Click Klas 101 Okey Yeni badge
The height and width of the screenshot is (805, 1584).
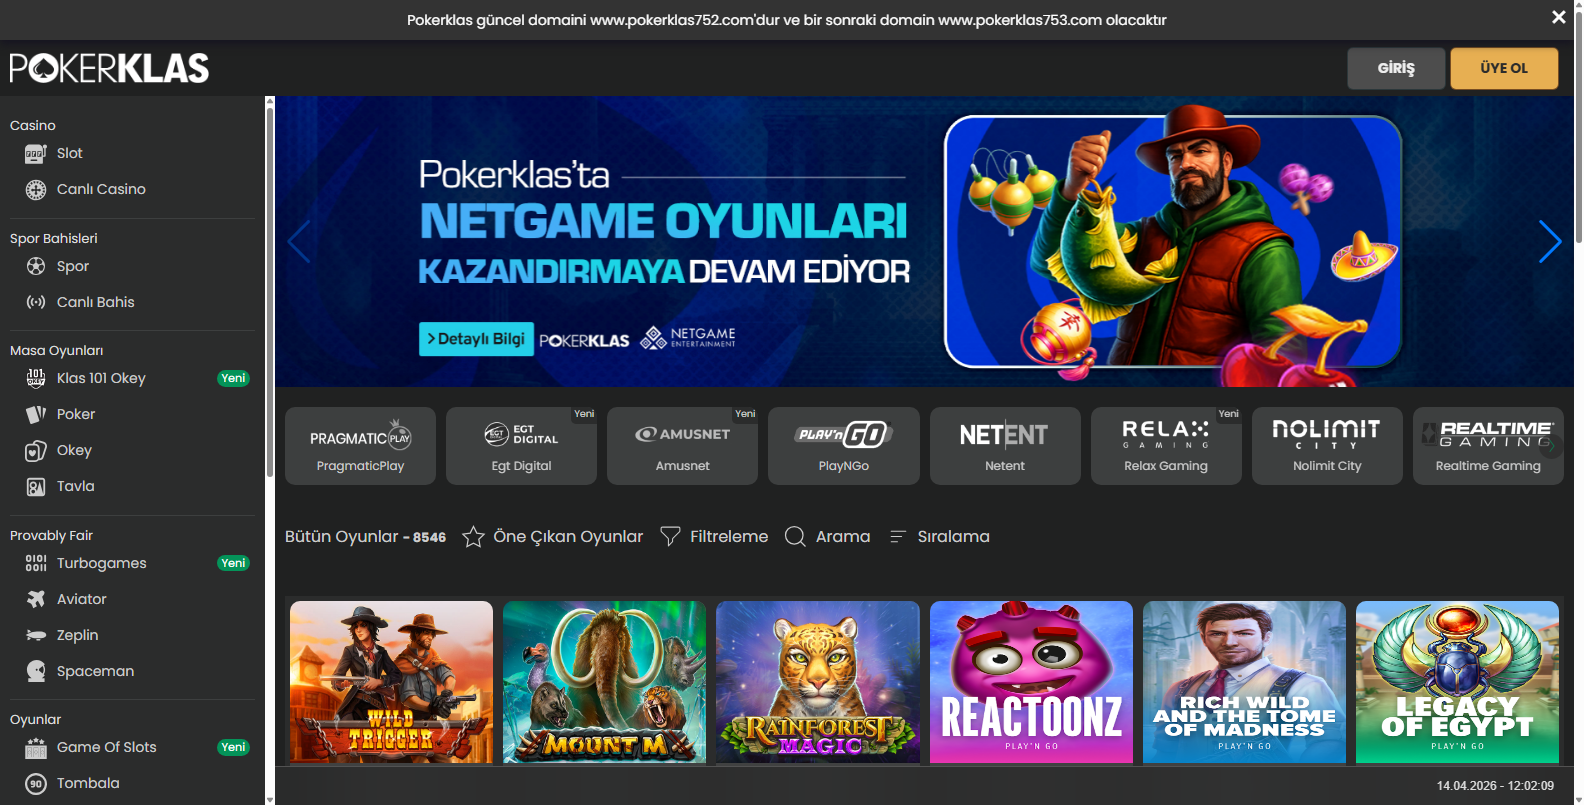pyautogui.click(x=233, y=378)
